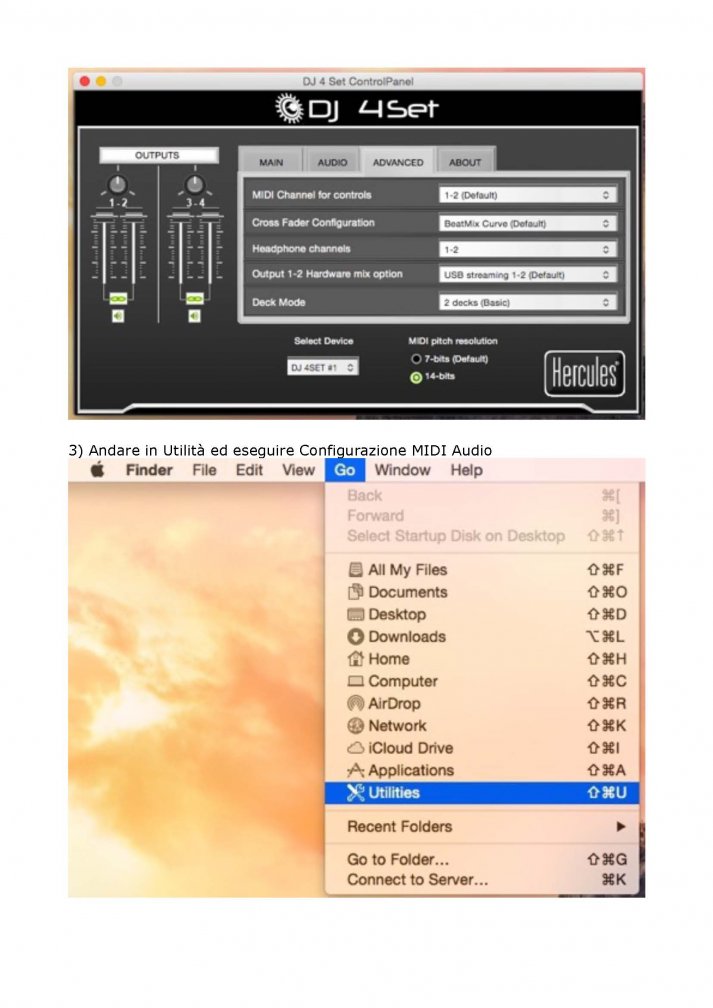Image resolution: width=713 pixels, height=1008 pixels.
Task: Click the Hercules logo
Action: (584, 374)
